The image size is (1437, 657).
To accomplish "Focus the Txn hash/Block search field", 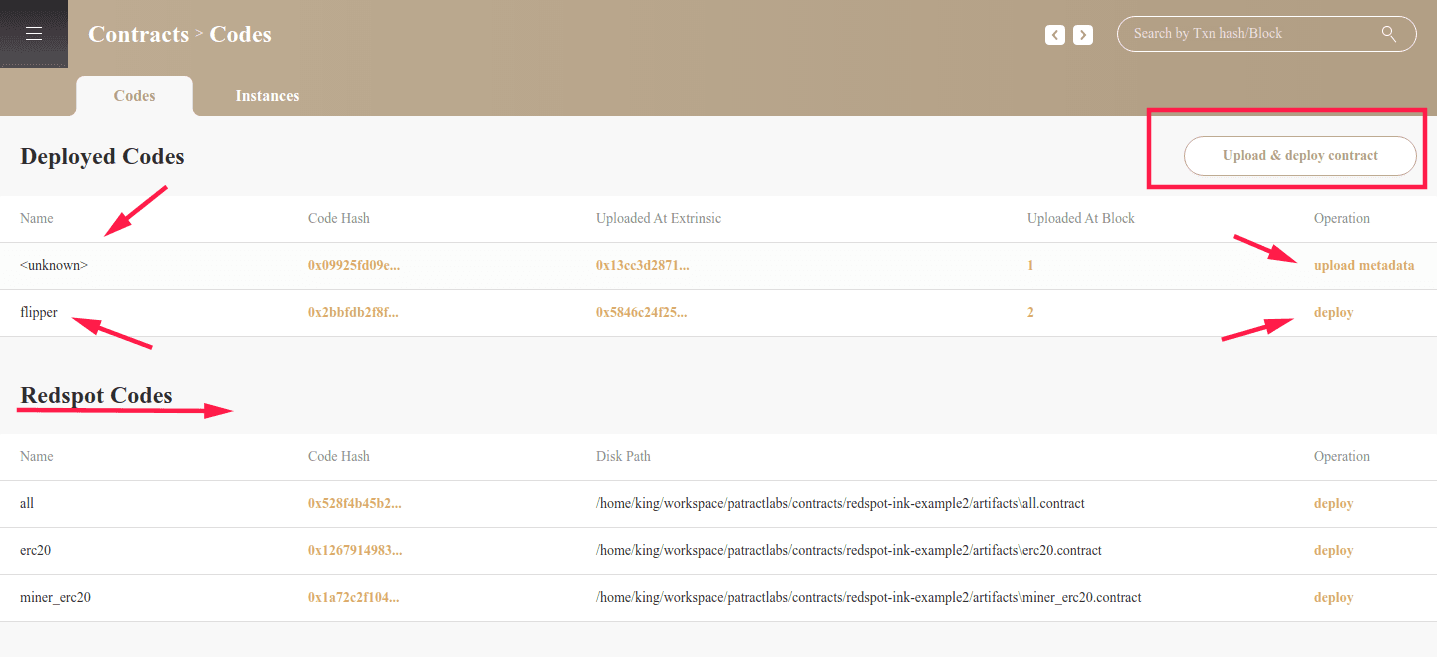I will [x=1250, y=34].
